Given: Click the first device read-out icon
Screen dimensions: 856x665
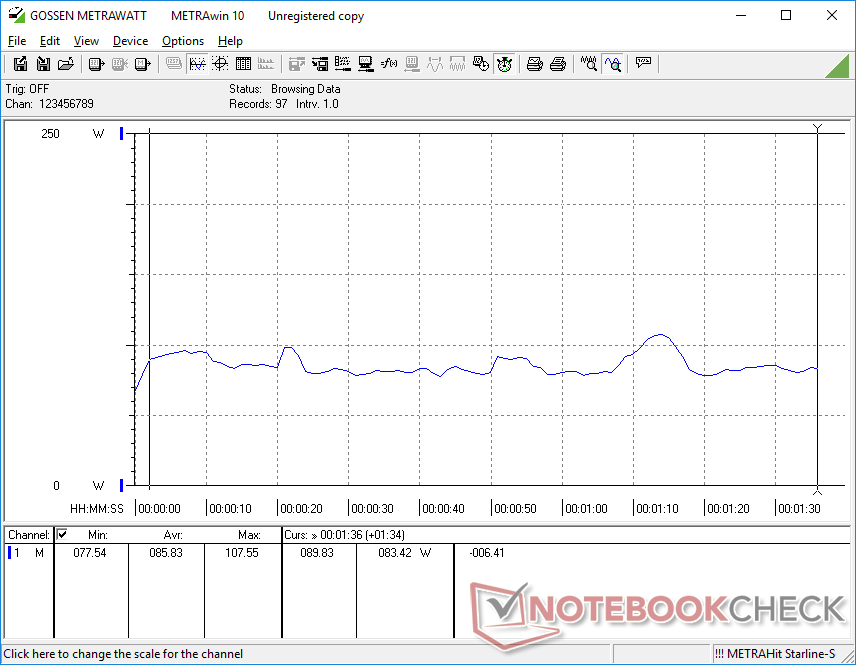Looking at the screenshot, I should point(96,64).
